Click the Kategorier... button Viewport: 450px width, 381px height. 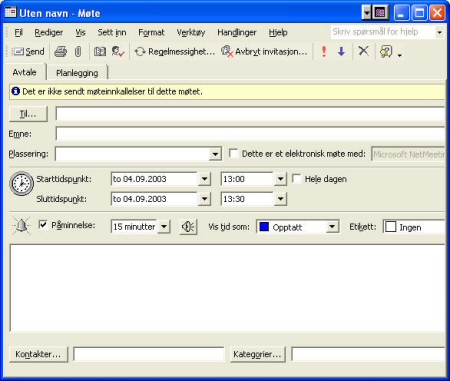pos(257,354)
